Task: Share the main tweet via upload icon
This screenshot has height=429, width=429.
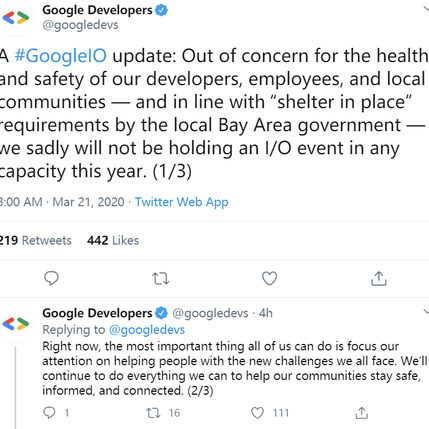Action: [379, 278]
